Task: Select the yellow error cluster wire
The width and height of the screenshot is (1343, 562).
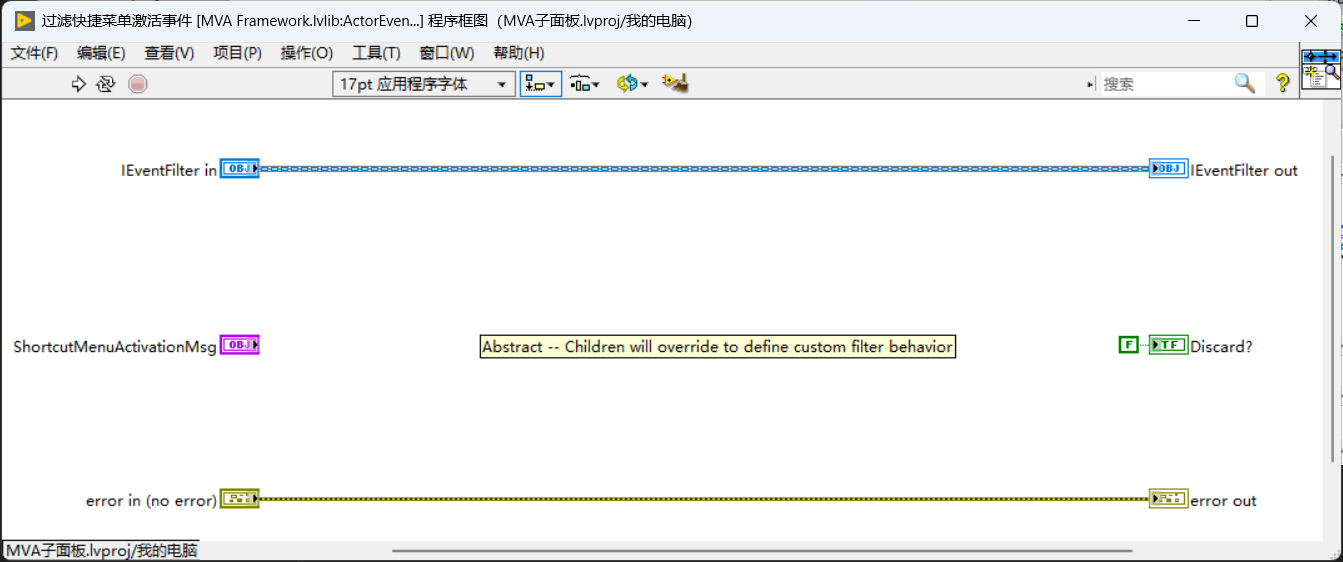Action: coord(704,498)
